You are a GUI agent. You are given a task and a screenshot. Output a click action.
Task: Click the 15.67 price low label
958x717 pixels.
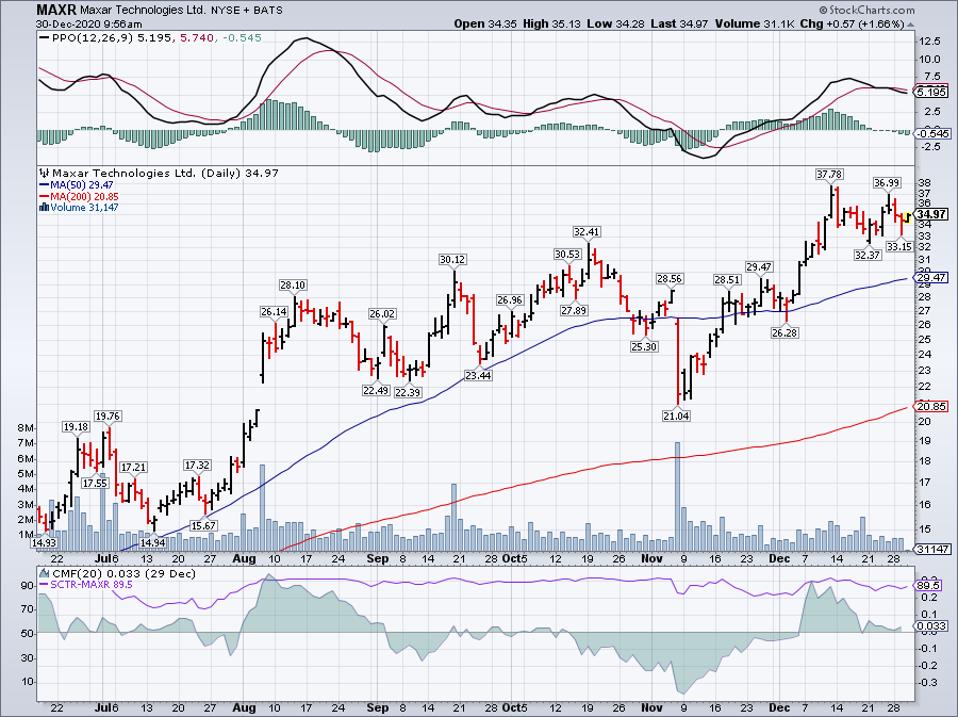click(x=203, y=525)
